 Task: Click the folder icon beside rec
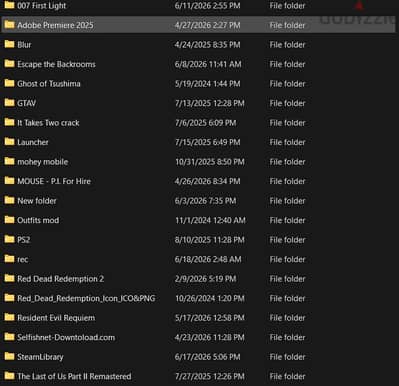click(x=9, y=259)
